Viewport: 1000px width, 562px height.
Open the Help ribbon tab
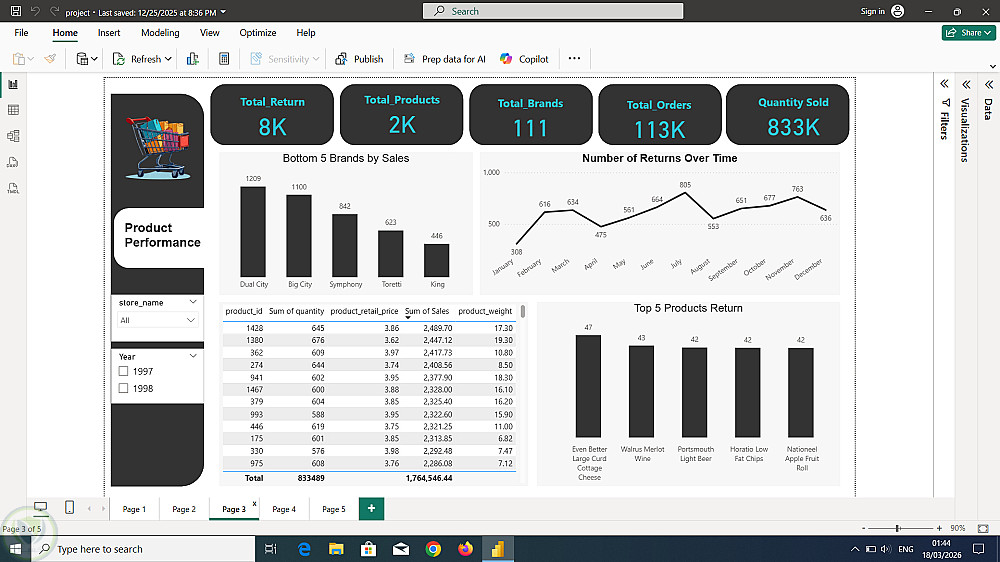[305, 33]
